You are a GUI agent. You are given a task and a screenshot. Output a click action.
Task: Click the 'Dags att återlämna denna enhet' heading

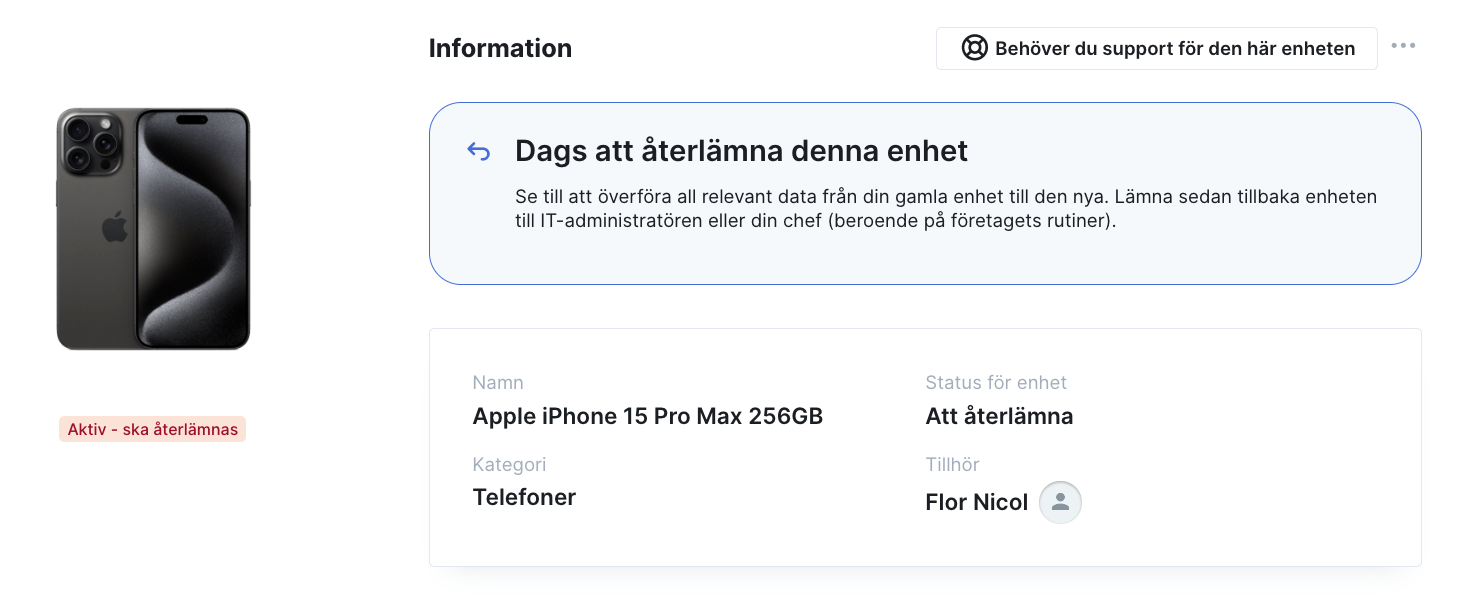[741, 151]
